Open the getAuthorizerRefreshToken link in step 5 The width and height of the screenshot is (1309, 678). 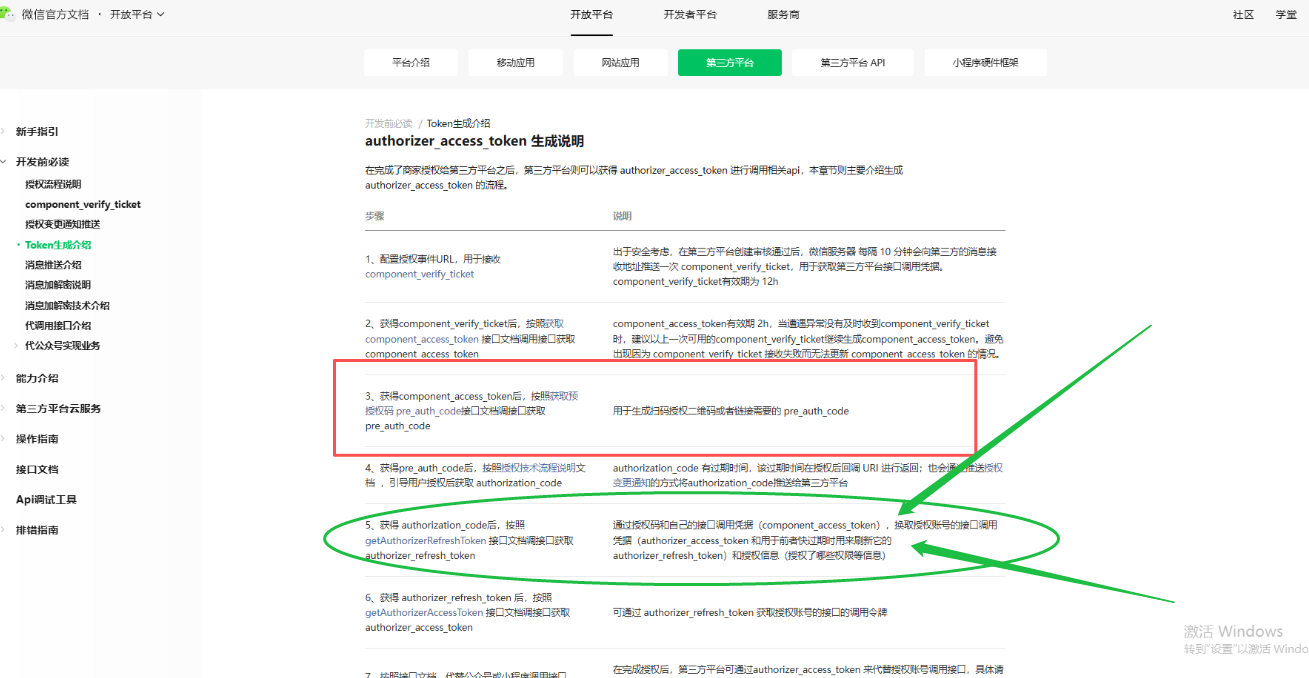pyautogui.click(x=425, y=540)
